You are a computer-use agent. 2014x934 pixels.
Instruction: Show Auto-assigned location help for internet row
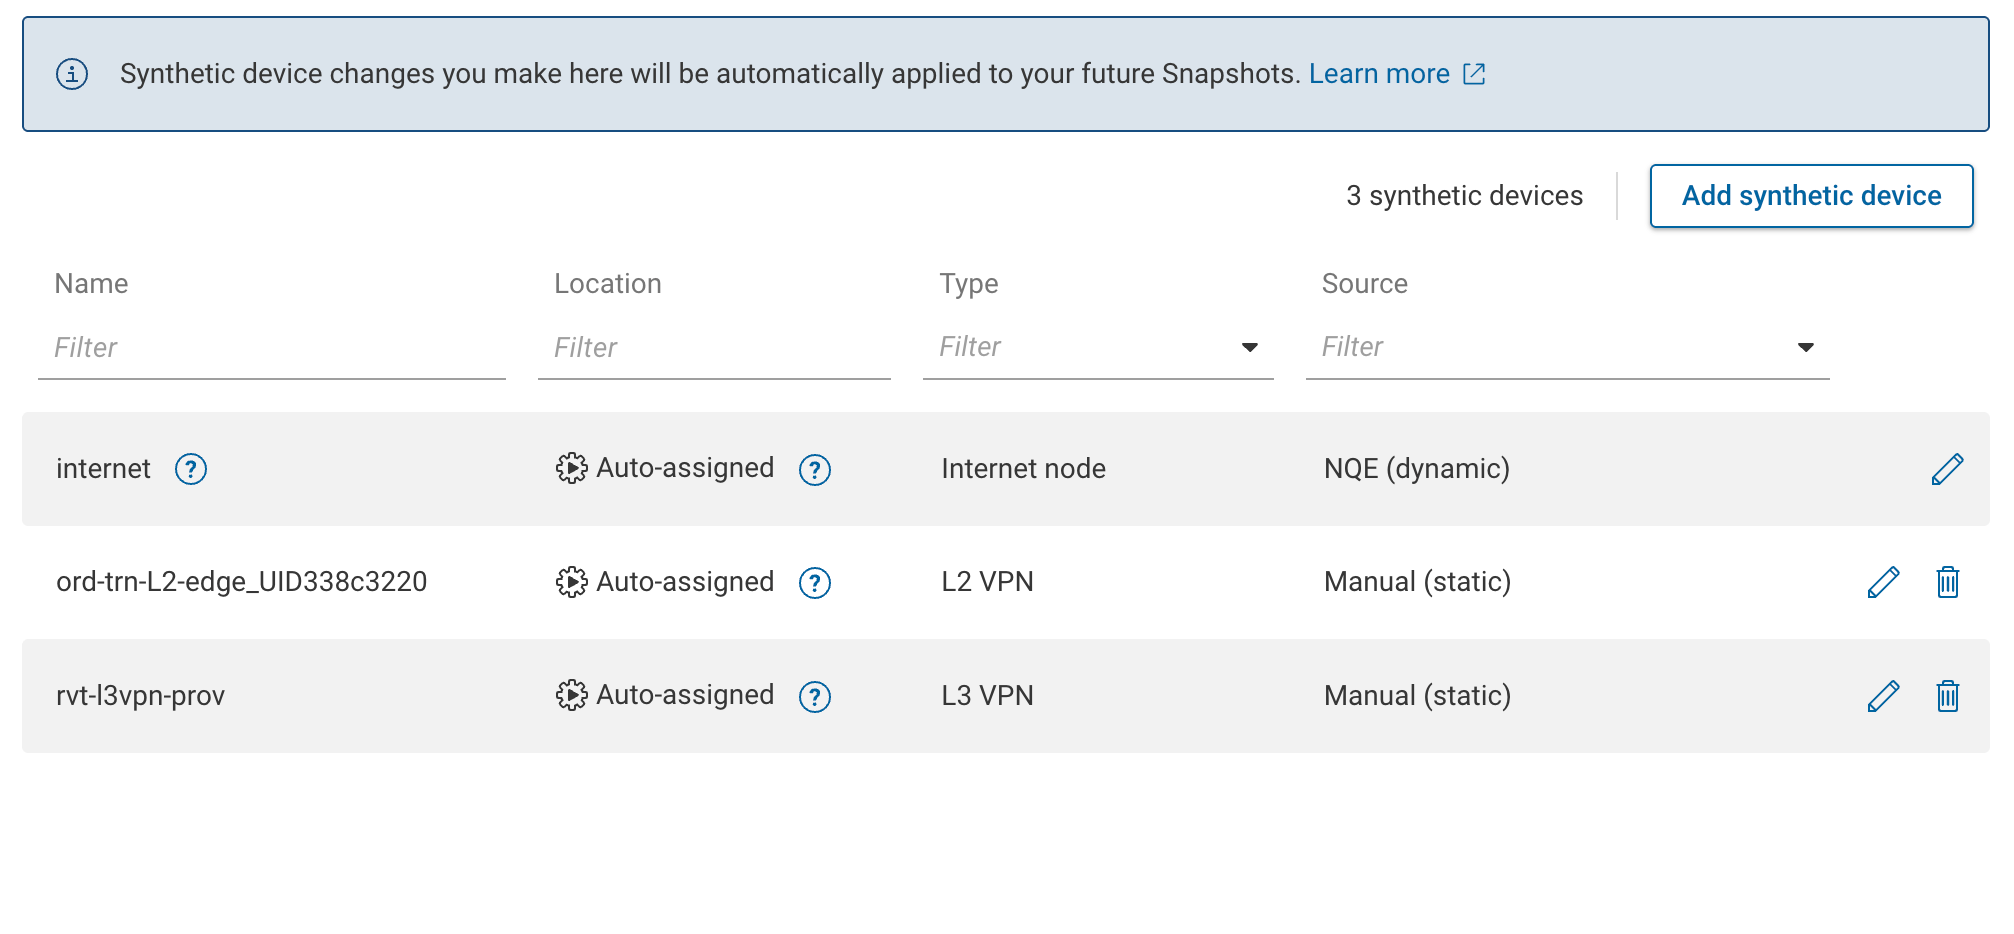815,470
